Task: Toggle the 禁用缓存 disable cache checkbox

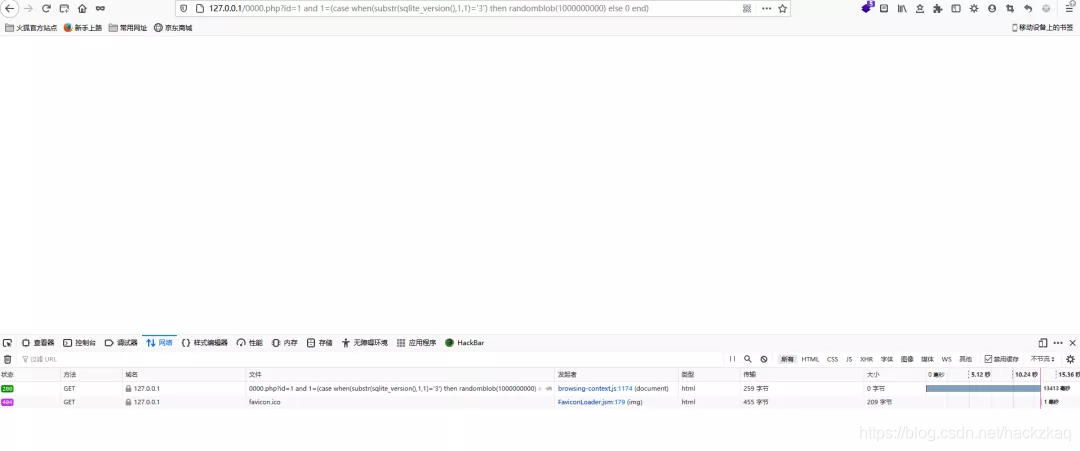Action: pyautogui.click(x=988, y=359)
